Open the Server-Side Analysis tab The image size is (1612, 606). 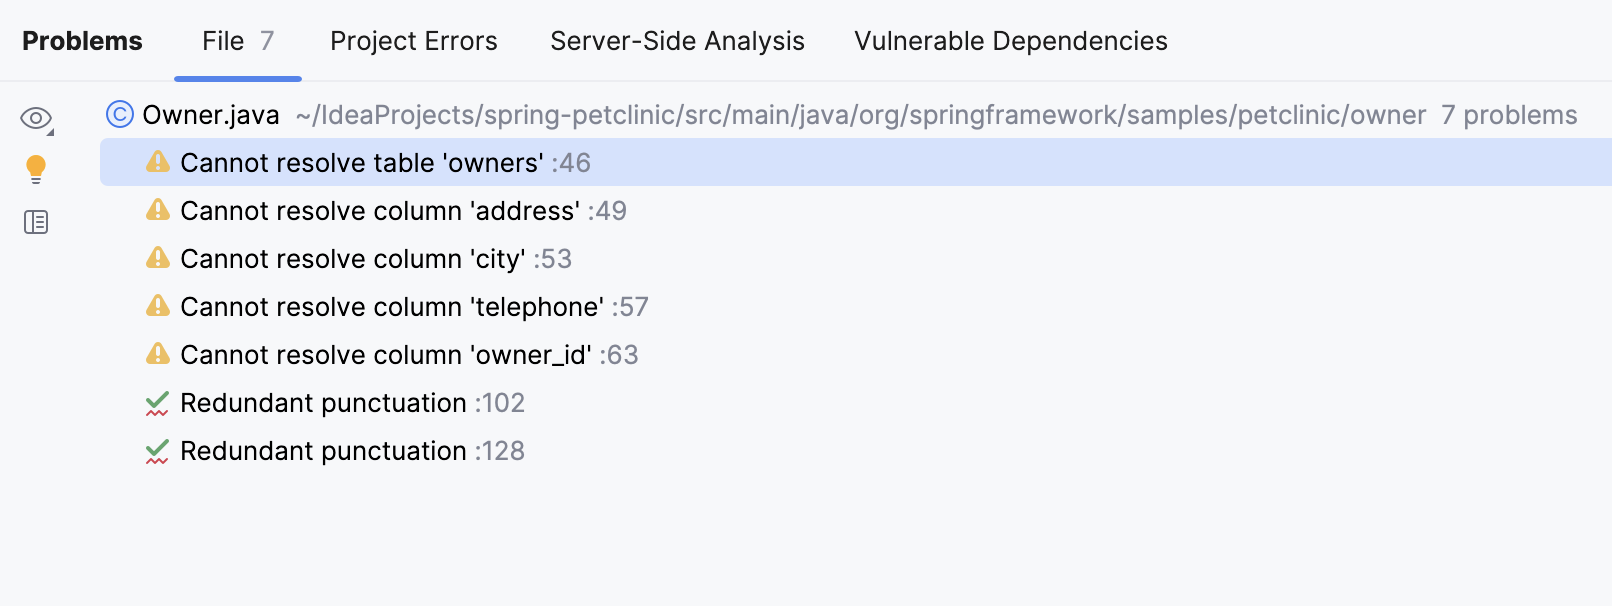pos(677,41)
